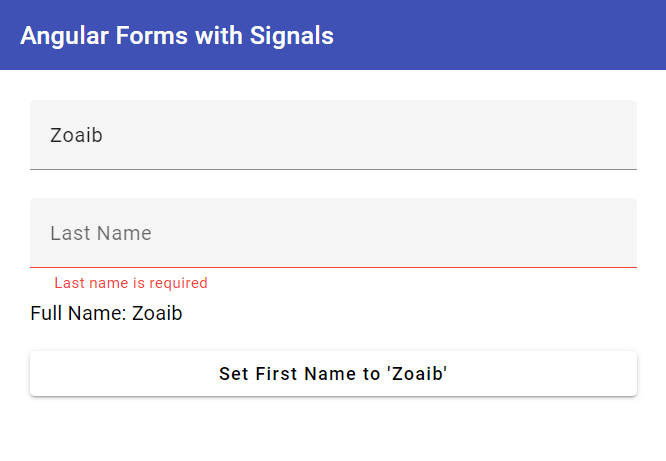This screenshot has width=666, height=461.
Task: Click the 'Set First Name to Zoaib' button
Action: (x=333, y=374)
